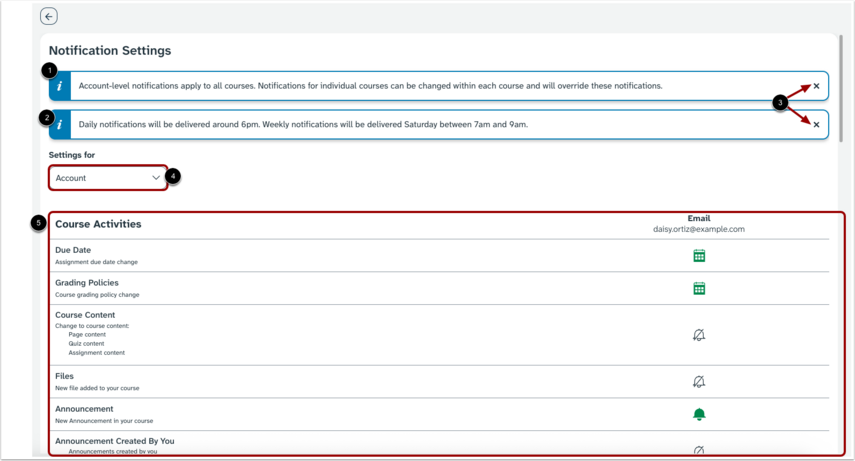This screenshot has width=855, height=461.
Task: Click the Due Date row label
Action: [73, 250]
